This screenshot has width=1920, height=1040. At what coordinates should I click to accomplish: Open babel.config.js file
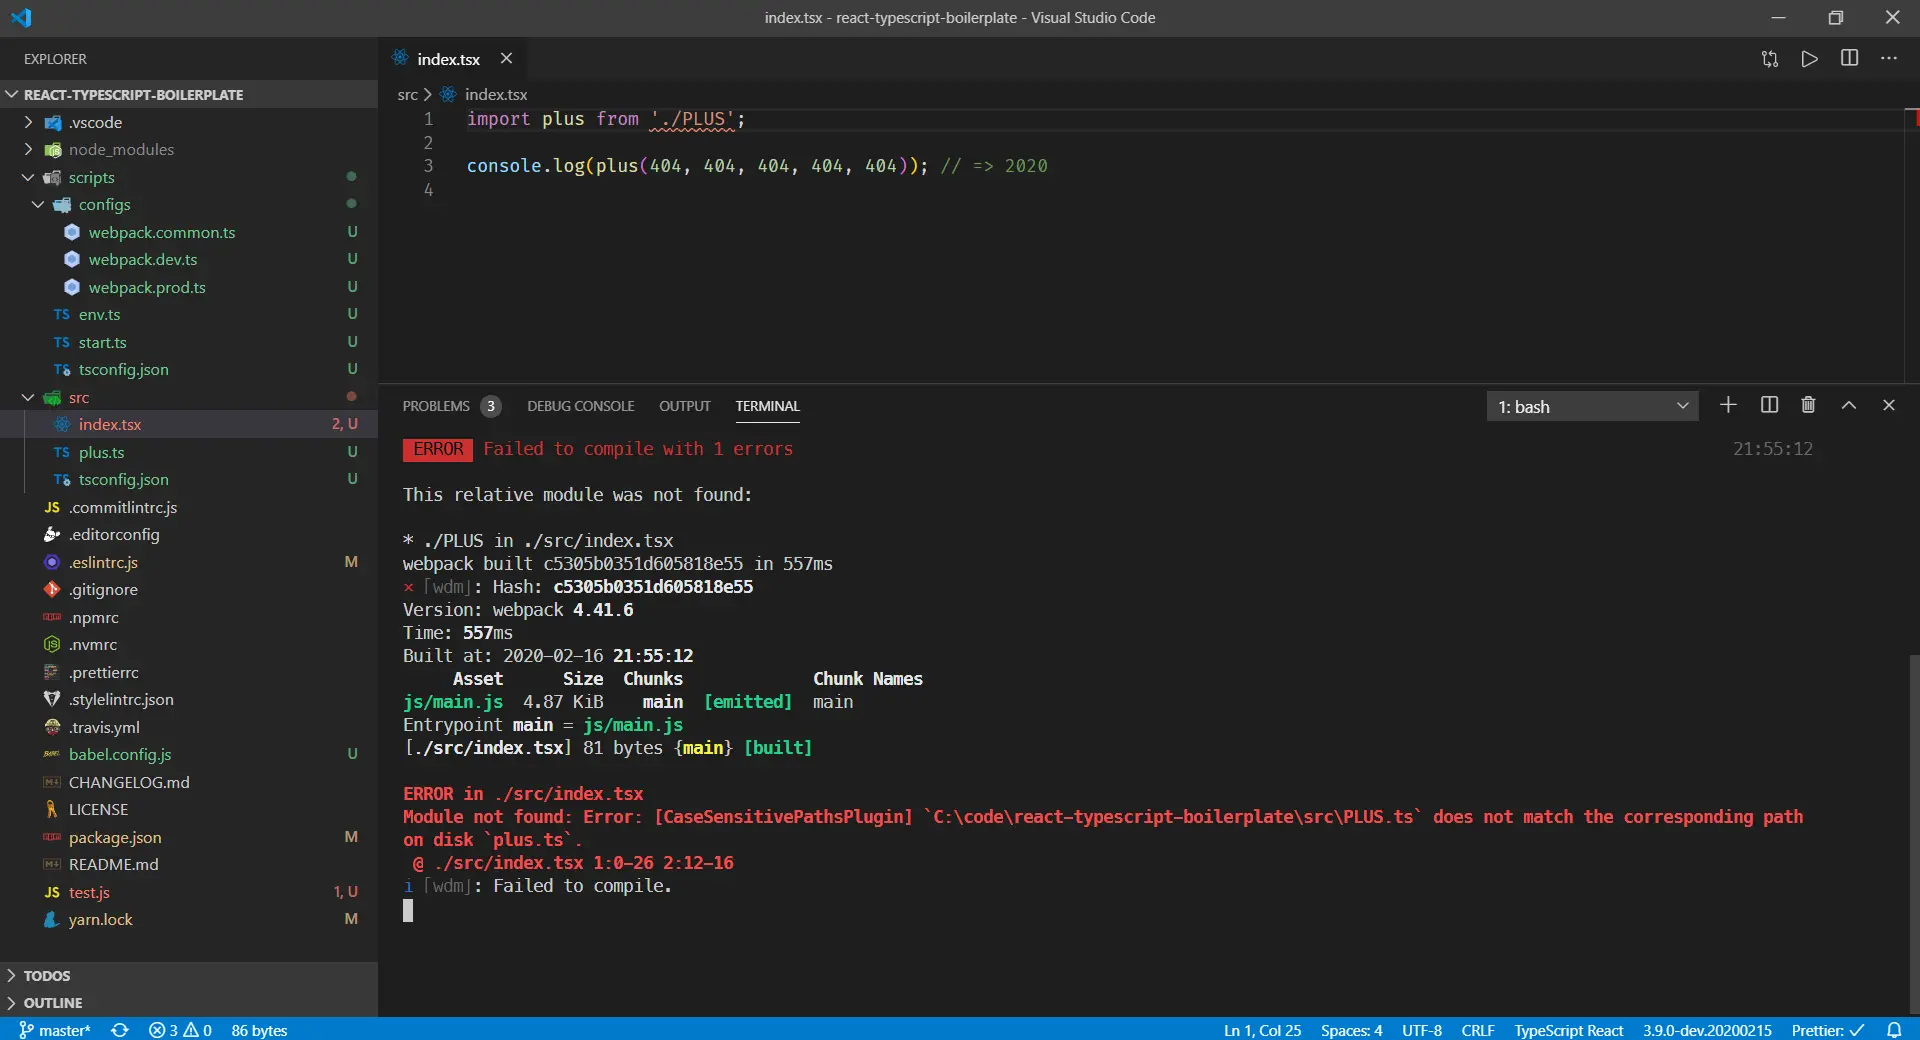[x=189, y=754]
